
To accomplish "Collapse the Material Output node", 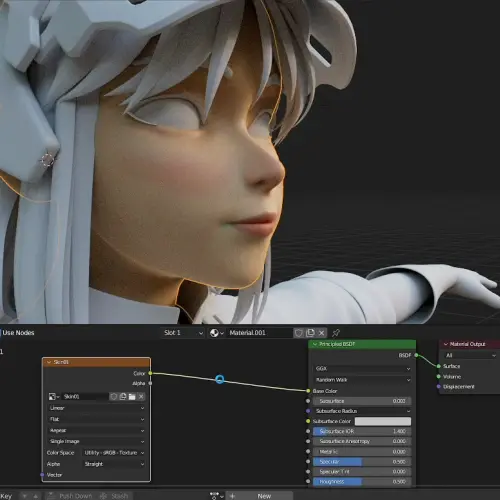I will pos(446,344).
